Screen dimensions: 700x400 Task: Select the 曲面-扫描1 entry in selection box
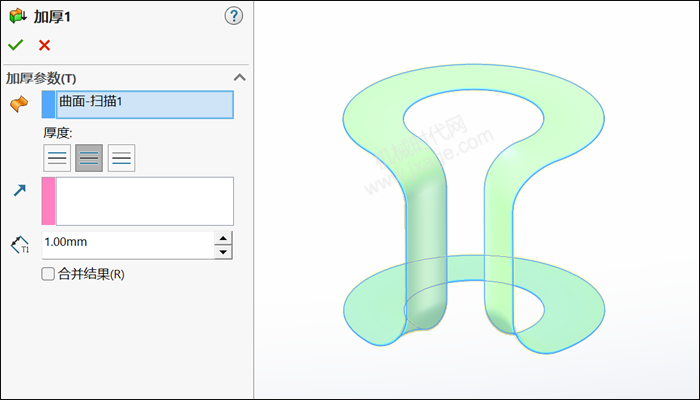click(x=145, y=102)
